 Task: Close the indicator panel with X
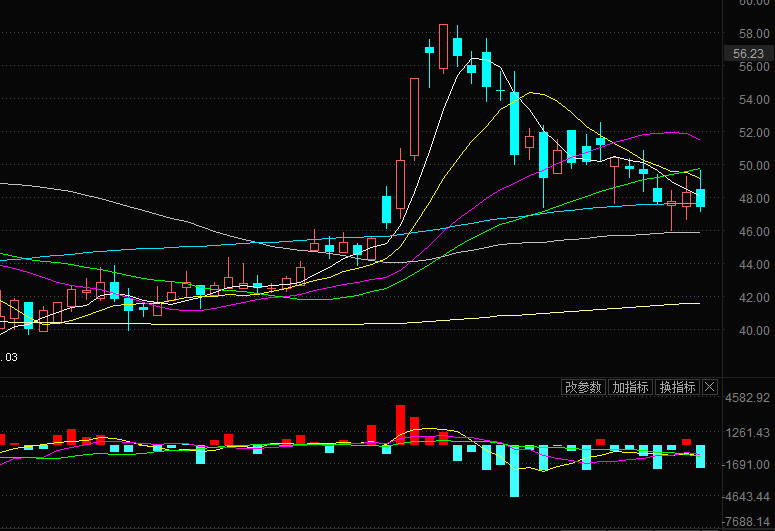tap(710, 387)
